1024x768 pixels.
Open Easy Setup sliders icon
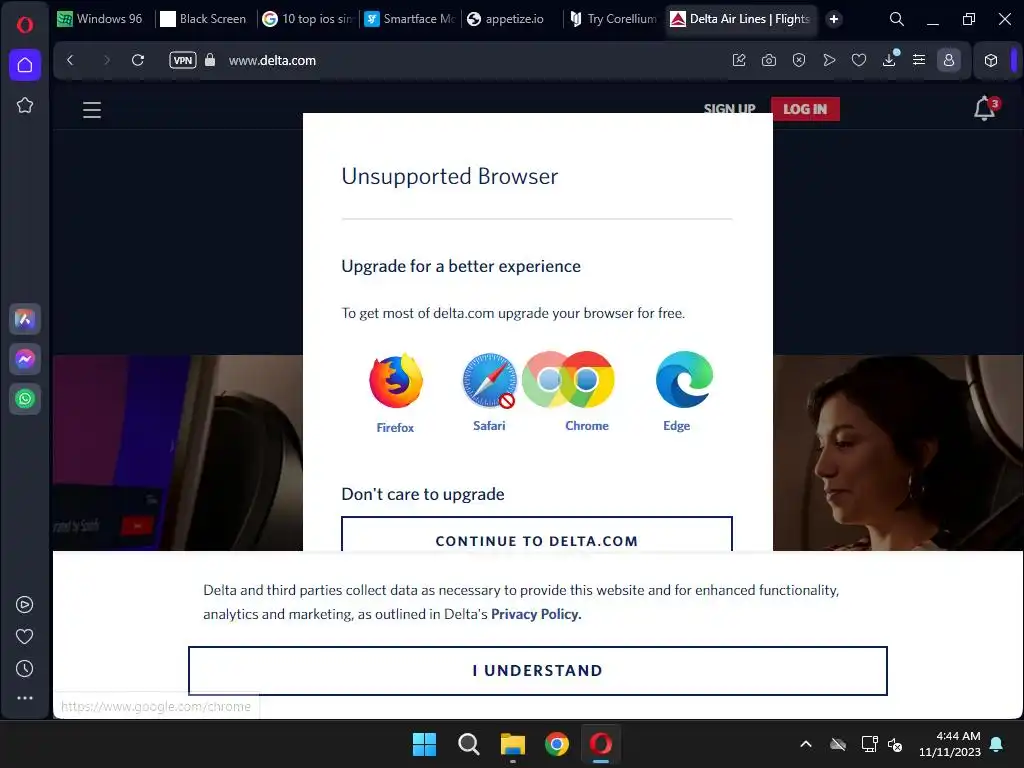point(919,60)
